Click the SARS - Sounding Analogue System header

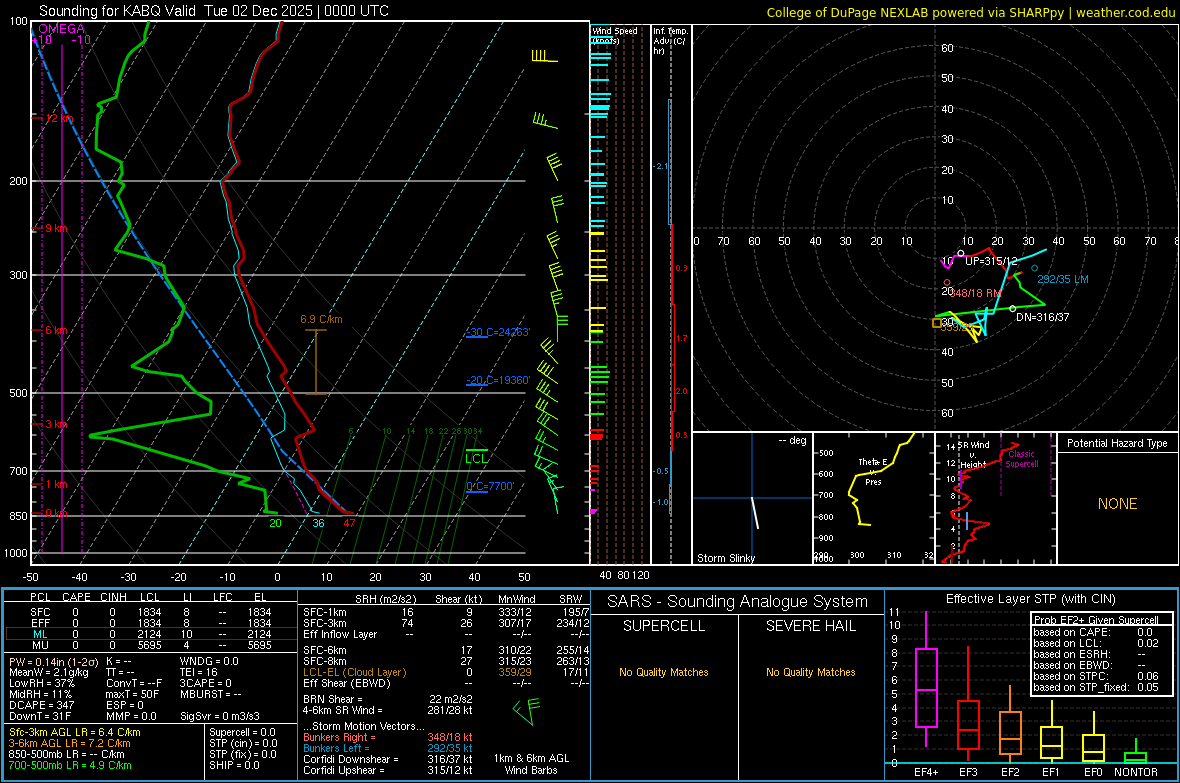pyautogui.click(x=738, y=602)
